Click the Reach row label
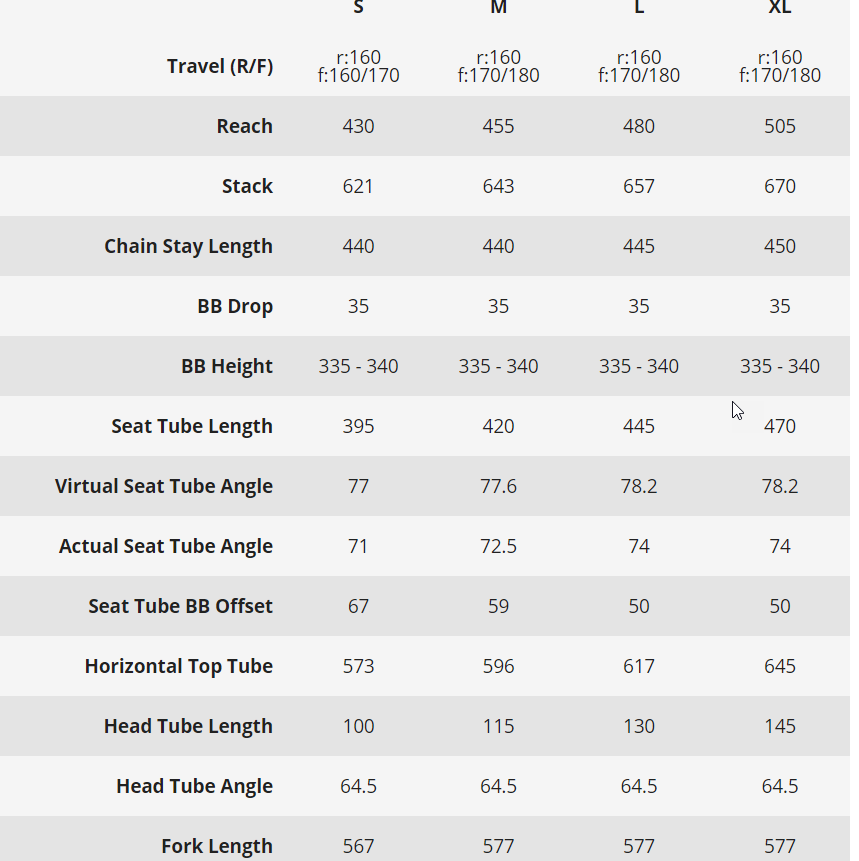The width and height of the screenshot is (859, 861). pyautogui.click(x=244, y=126)
